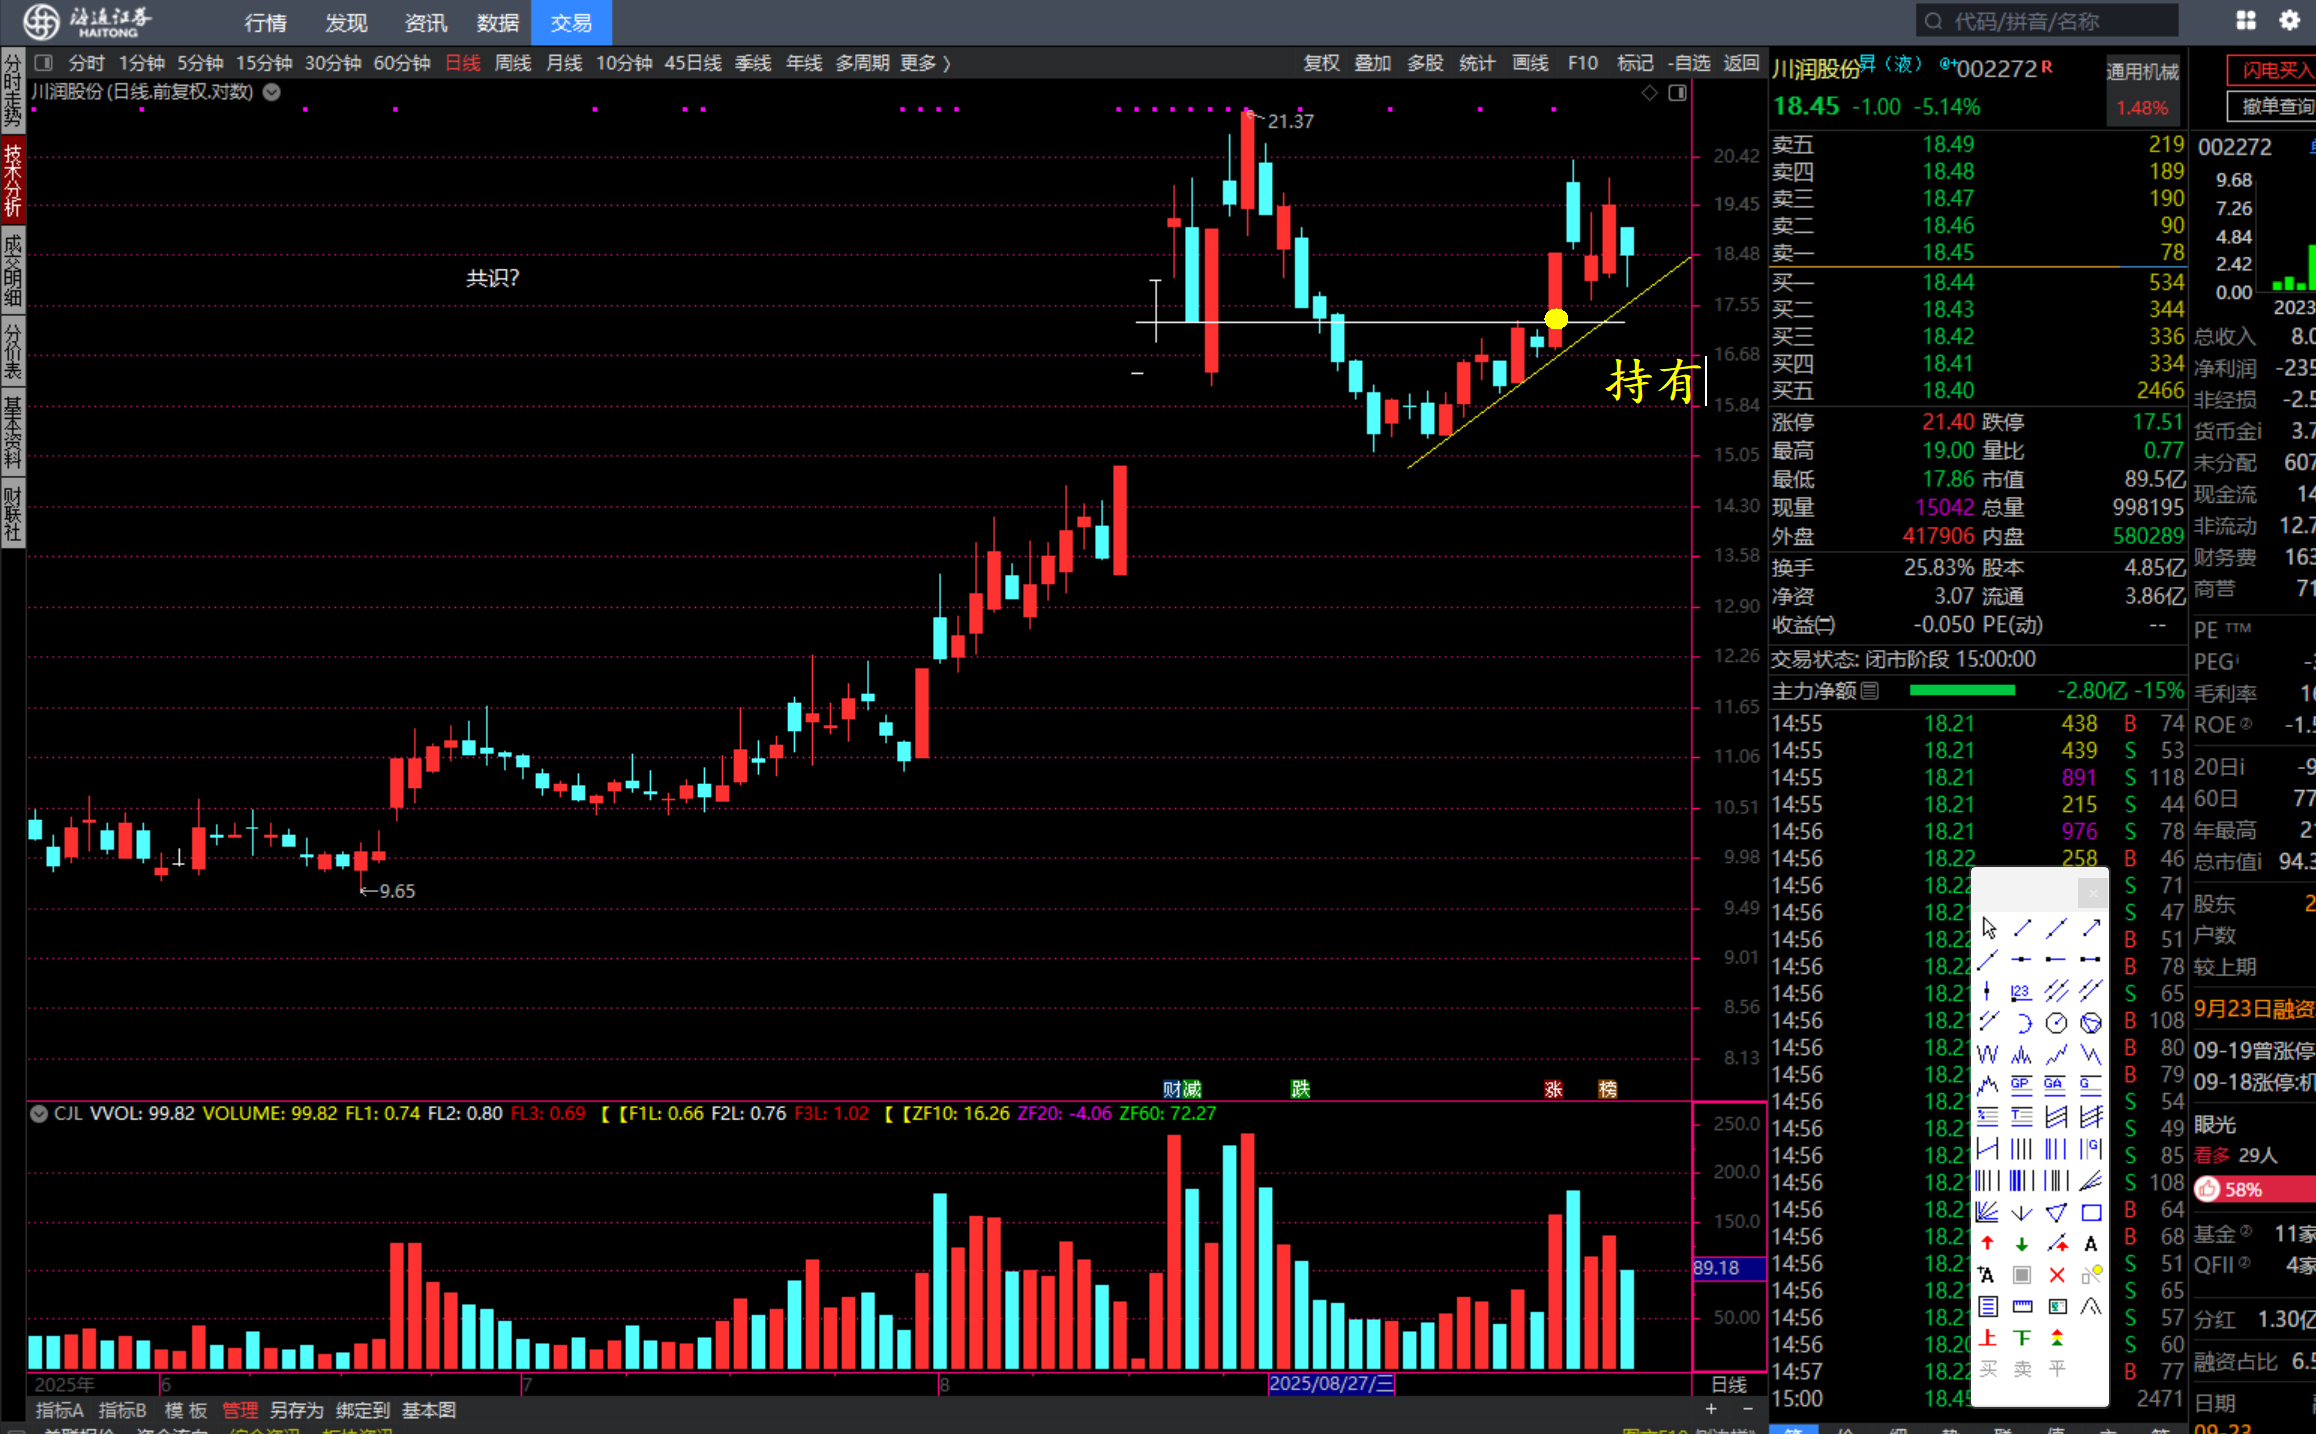Switch to the 交易 top tab

coord(571,22)
